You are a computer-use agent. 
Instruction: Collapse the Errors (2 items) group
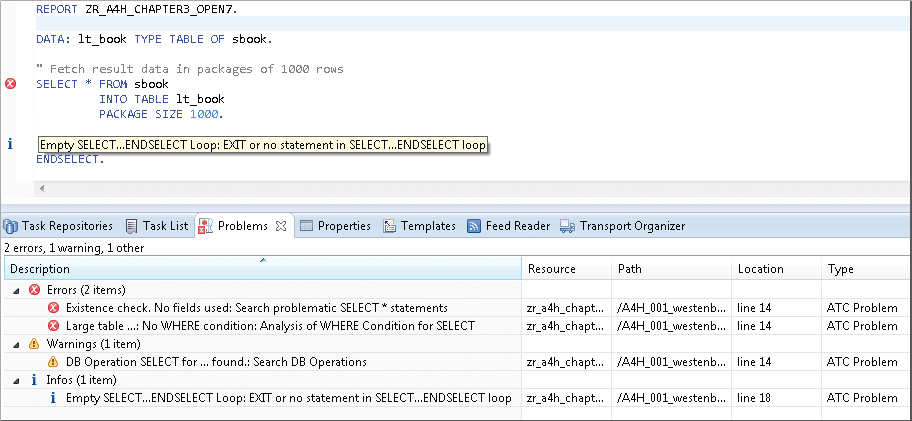pyautogui.click(x=15, y=290)
